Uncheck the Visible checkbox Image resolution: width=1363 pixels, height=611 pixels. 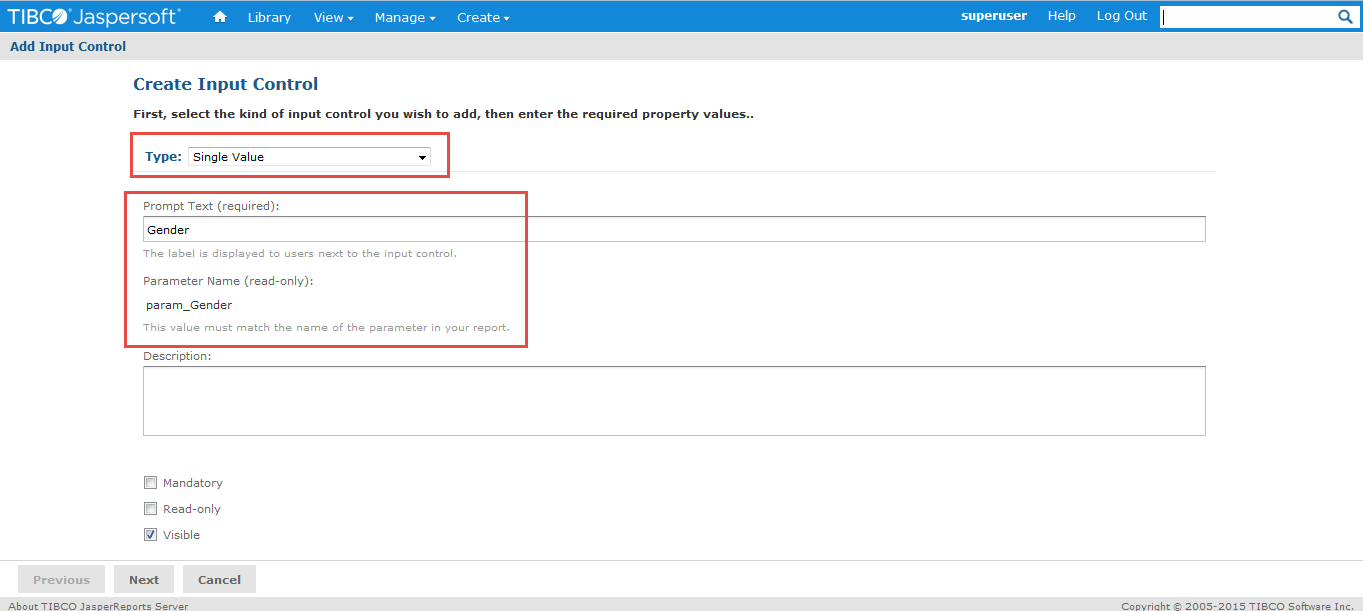[x=150, y=534]
